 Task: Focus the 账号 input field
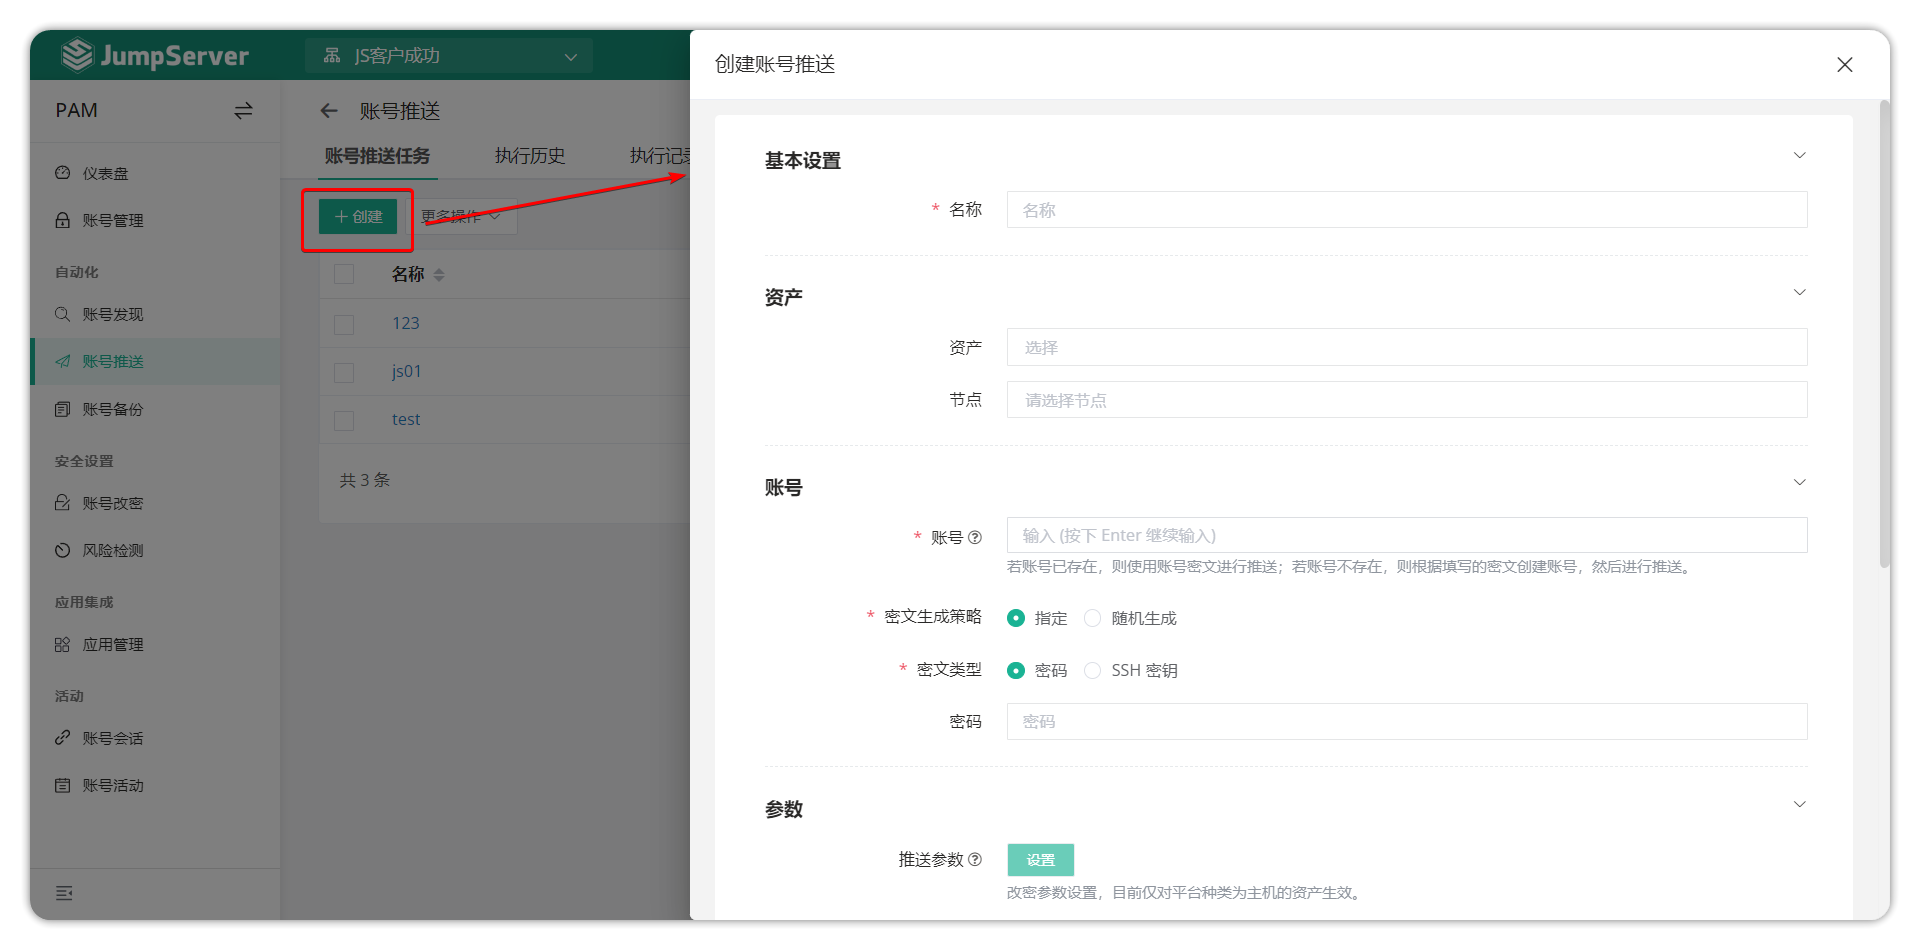pos(1407,535)
